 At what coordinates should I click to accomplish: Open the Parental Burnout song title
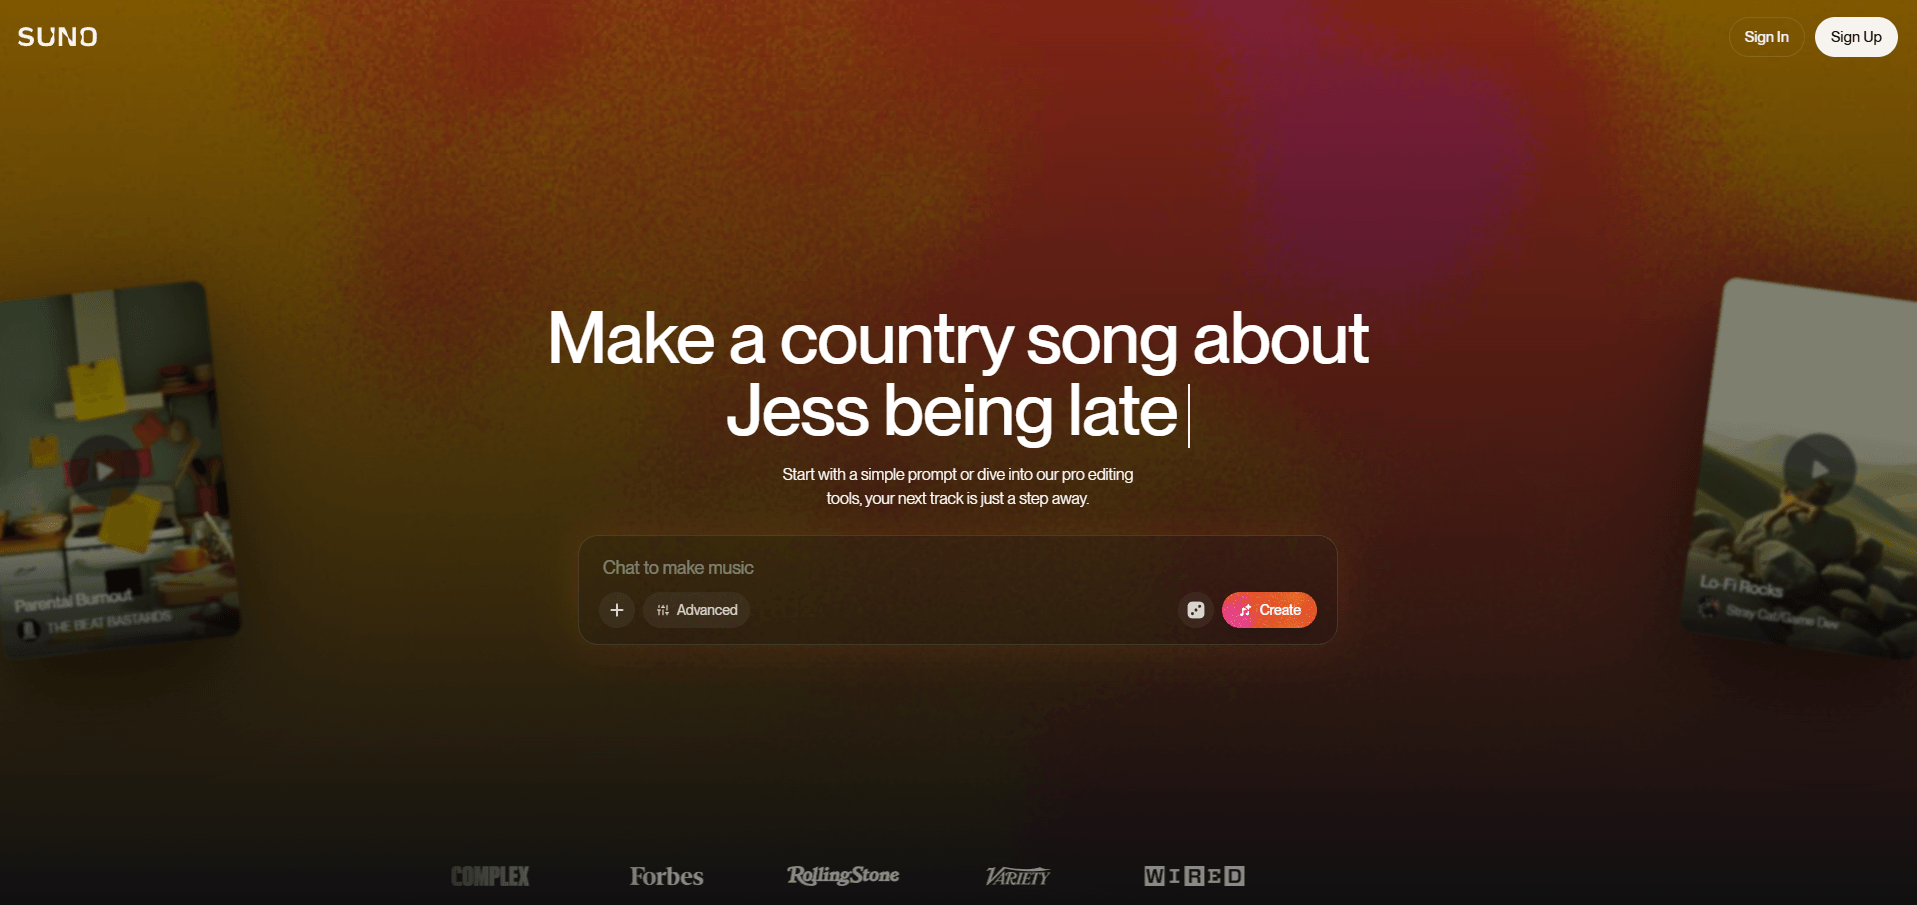tap(73, 601)
